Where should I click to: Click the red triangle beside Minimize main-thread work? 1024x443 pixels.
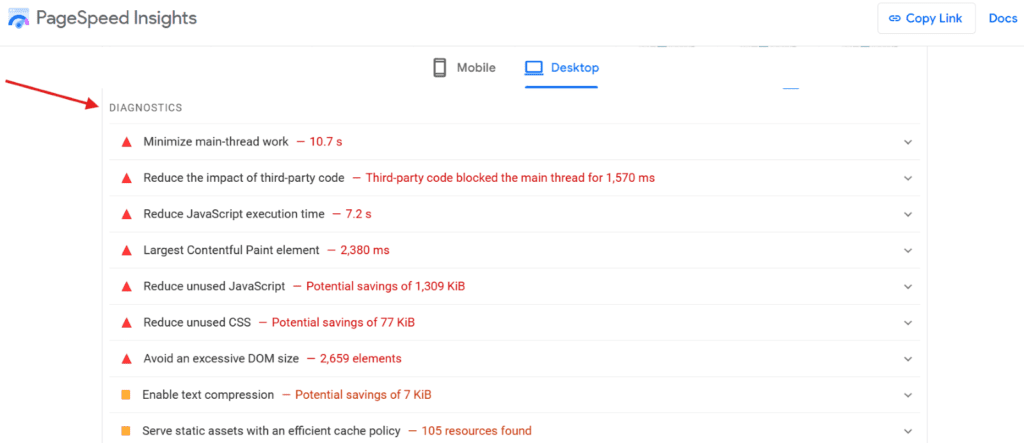pos(126,142)
